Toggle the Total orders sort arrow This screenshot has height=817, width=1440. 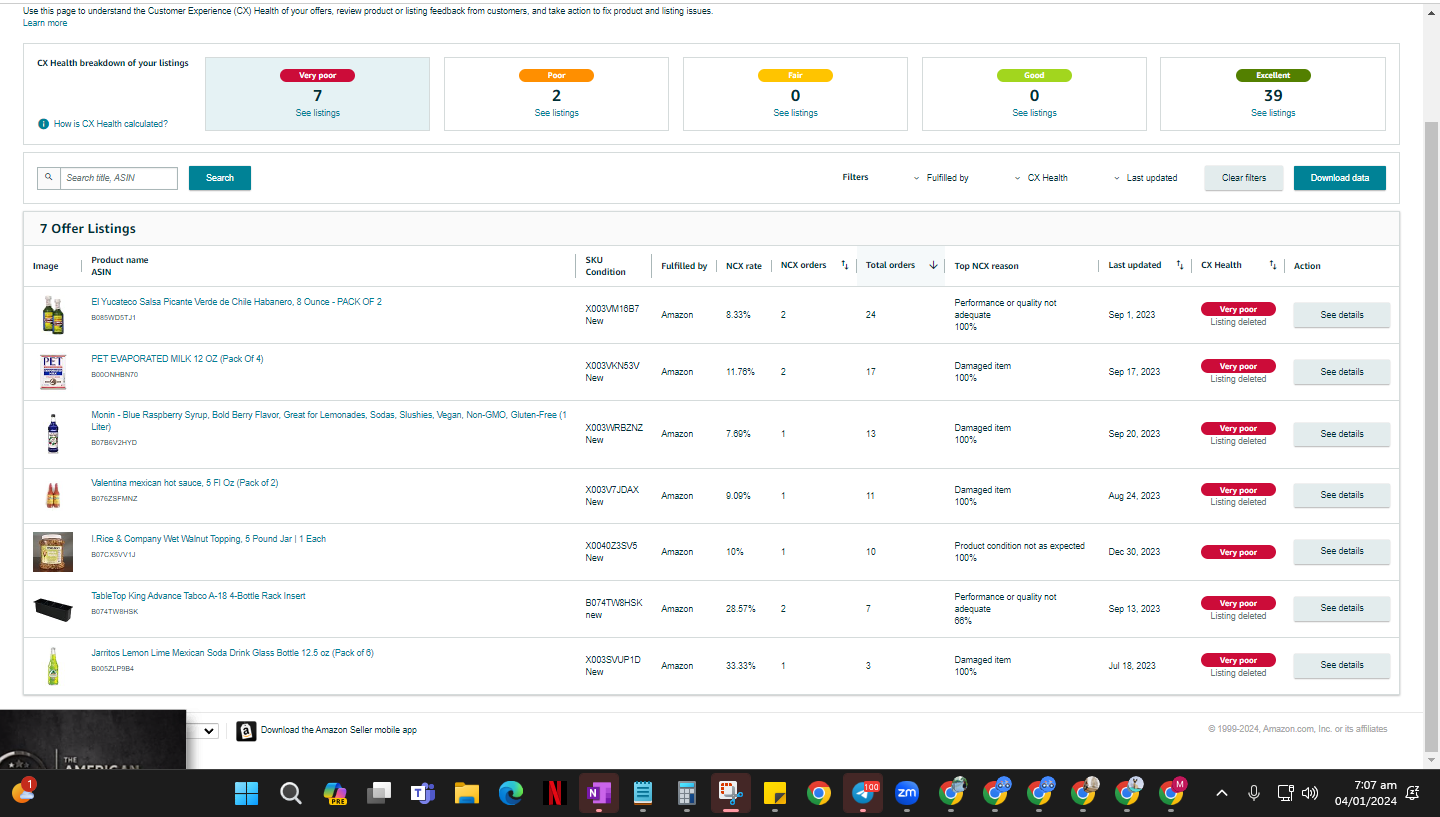click(x=933, y=266)
